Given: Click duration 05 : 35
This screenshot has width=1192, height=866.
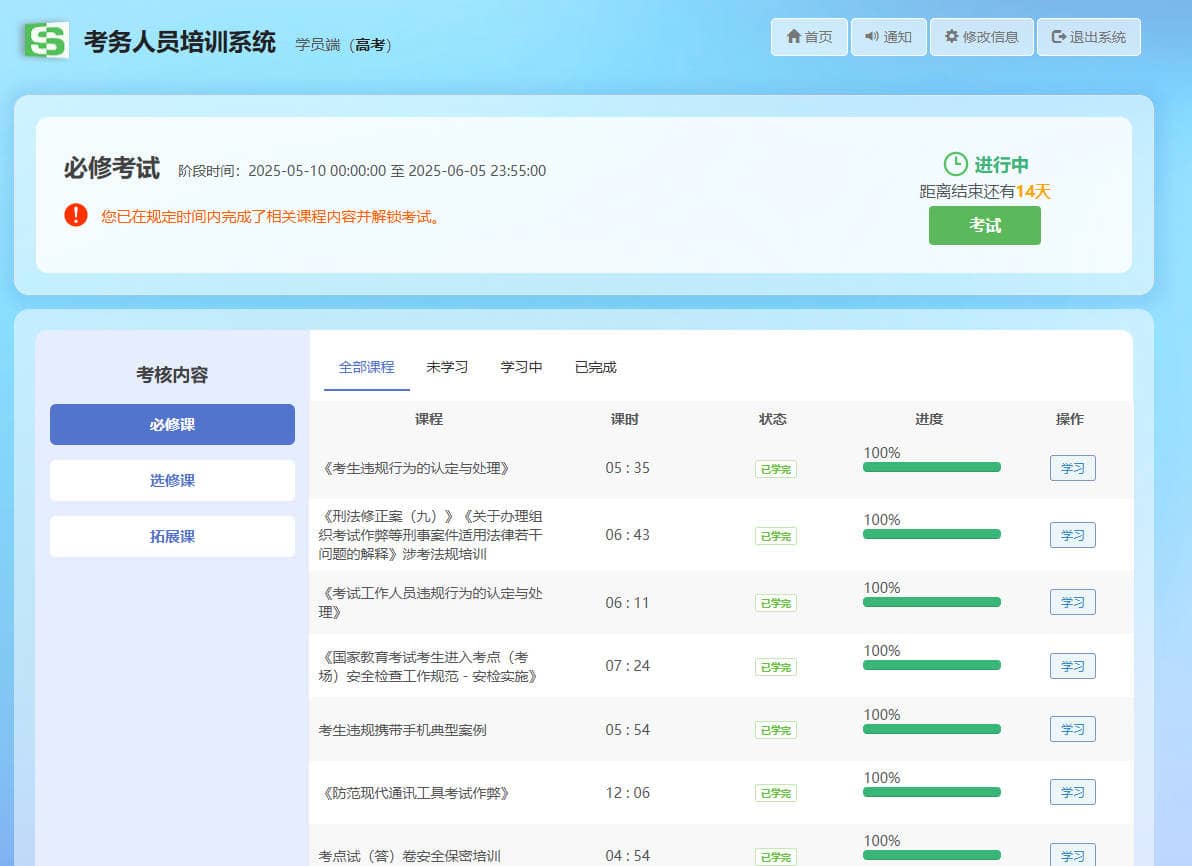Looking at the screenshot, I should pos(627,468).
